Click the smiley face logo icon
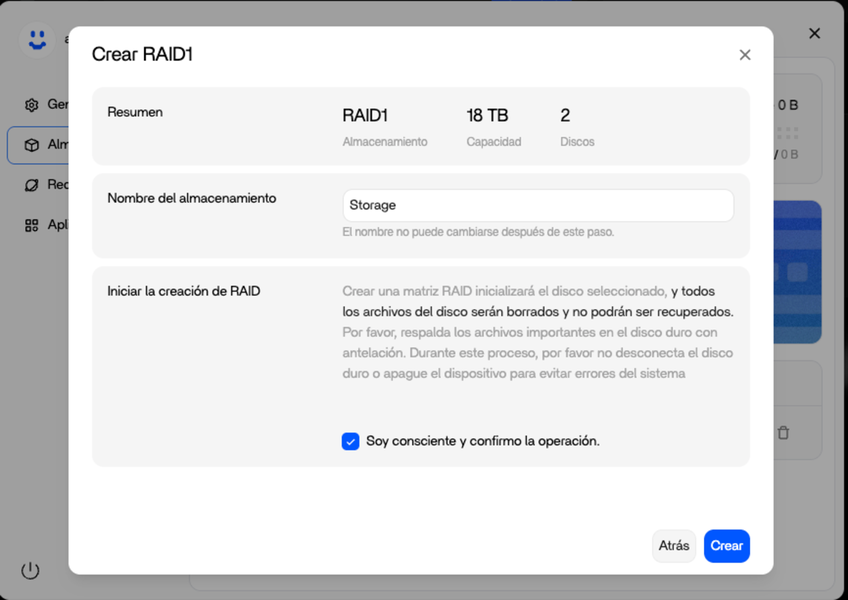This screenshot has height=600, width=848. tap(37, 40)
